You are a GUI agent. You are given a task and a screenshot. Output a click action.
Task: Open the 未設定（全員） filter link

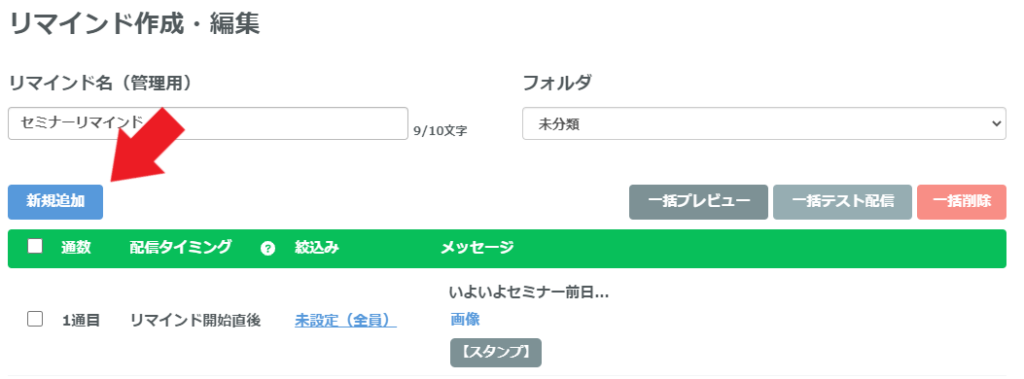click(345, 320)
